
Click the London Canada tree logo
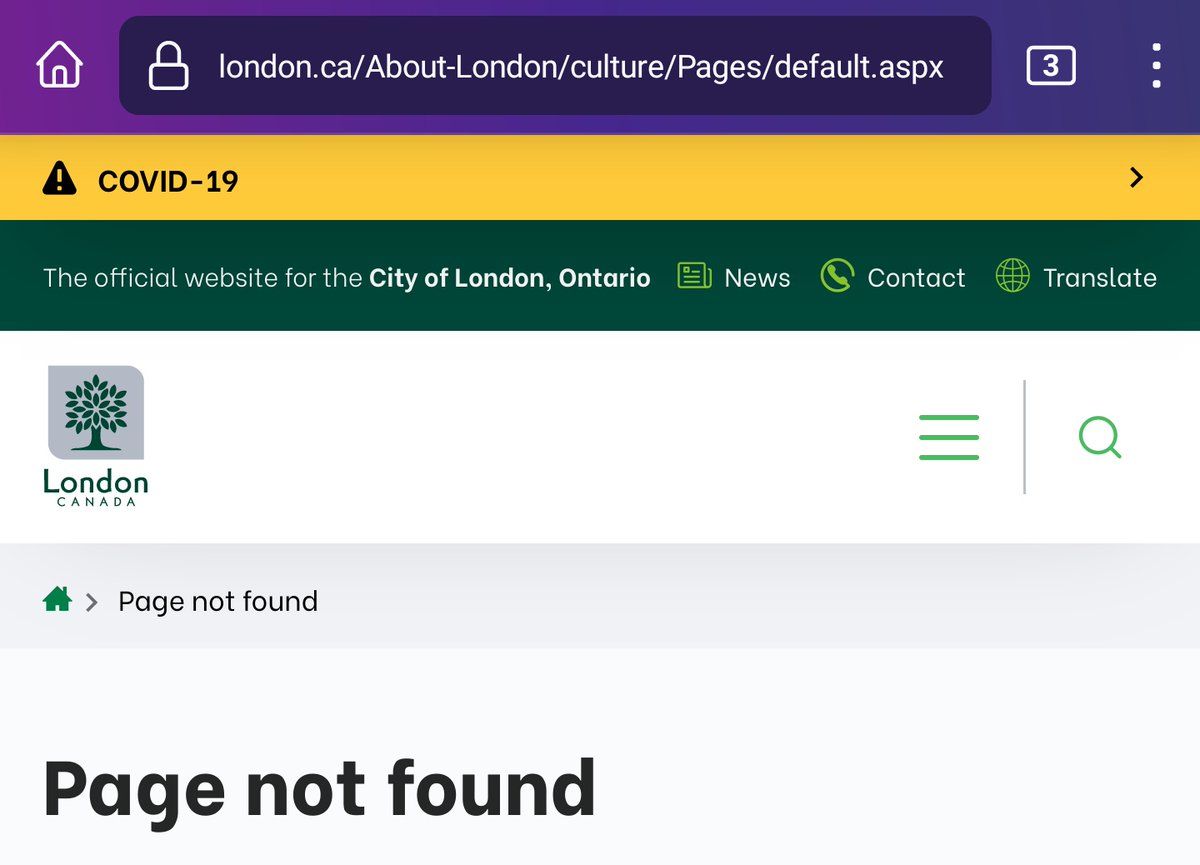click(96, 435)
